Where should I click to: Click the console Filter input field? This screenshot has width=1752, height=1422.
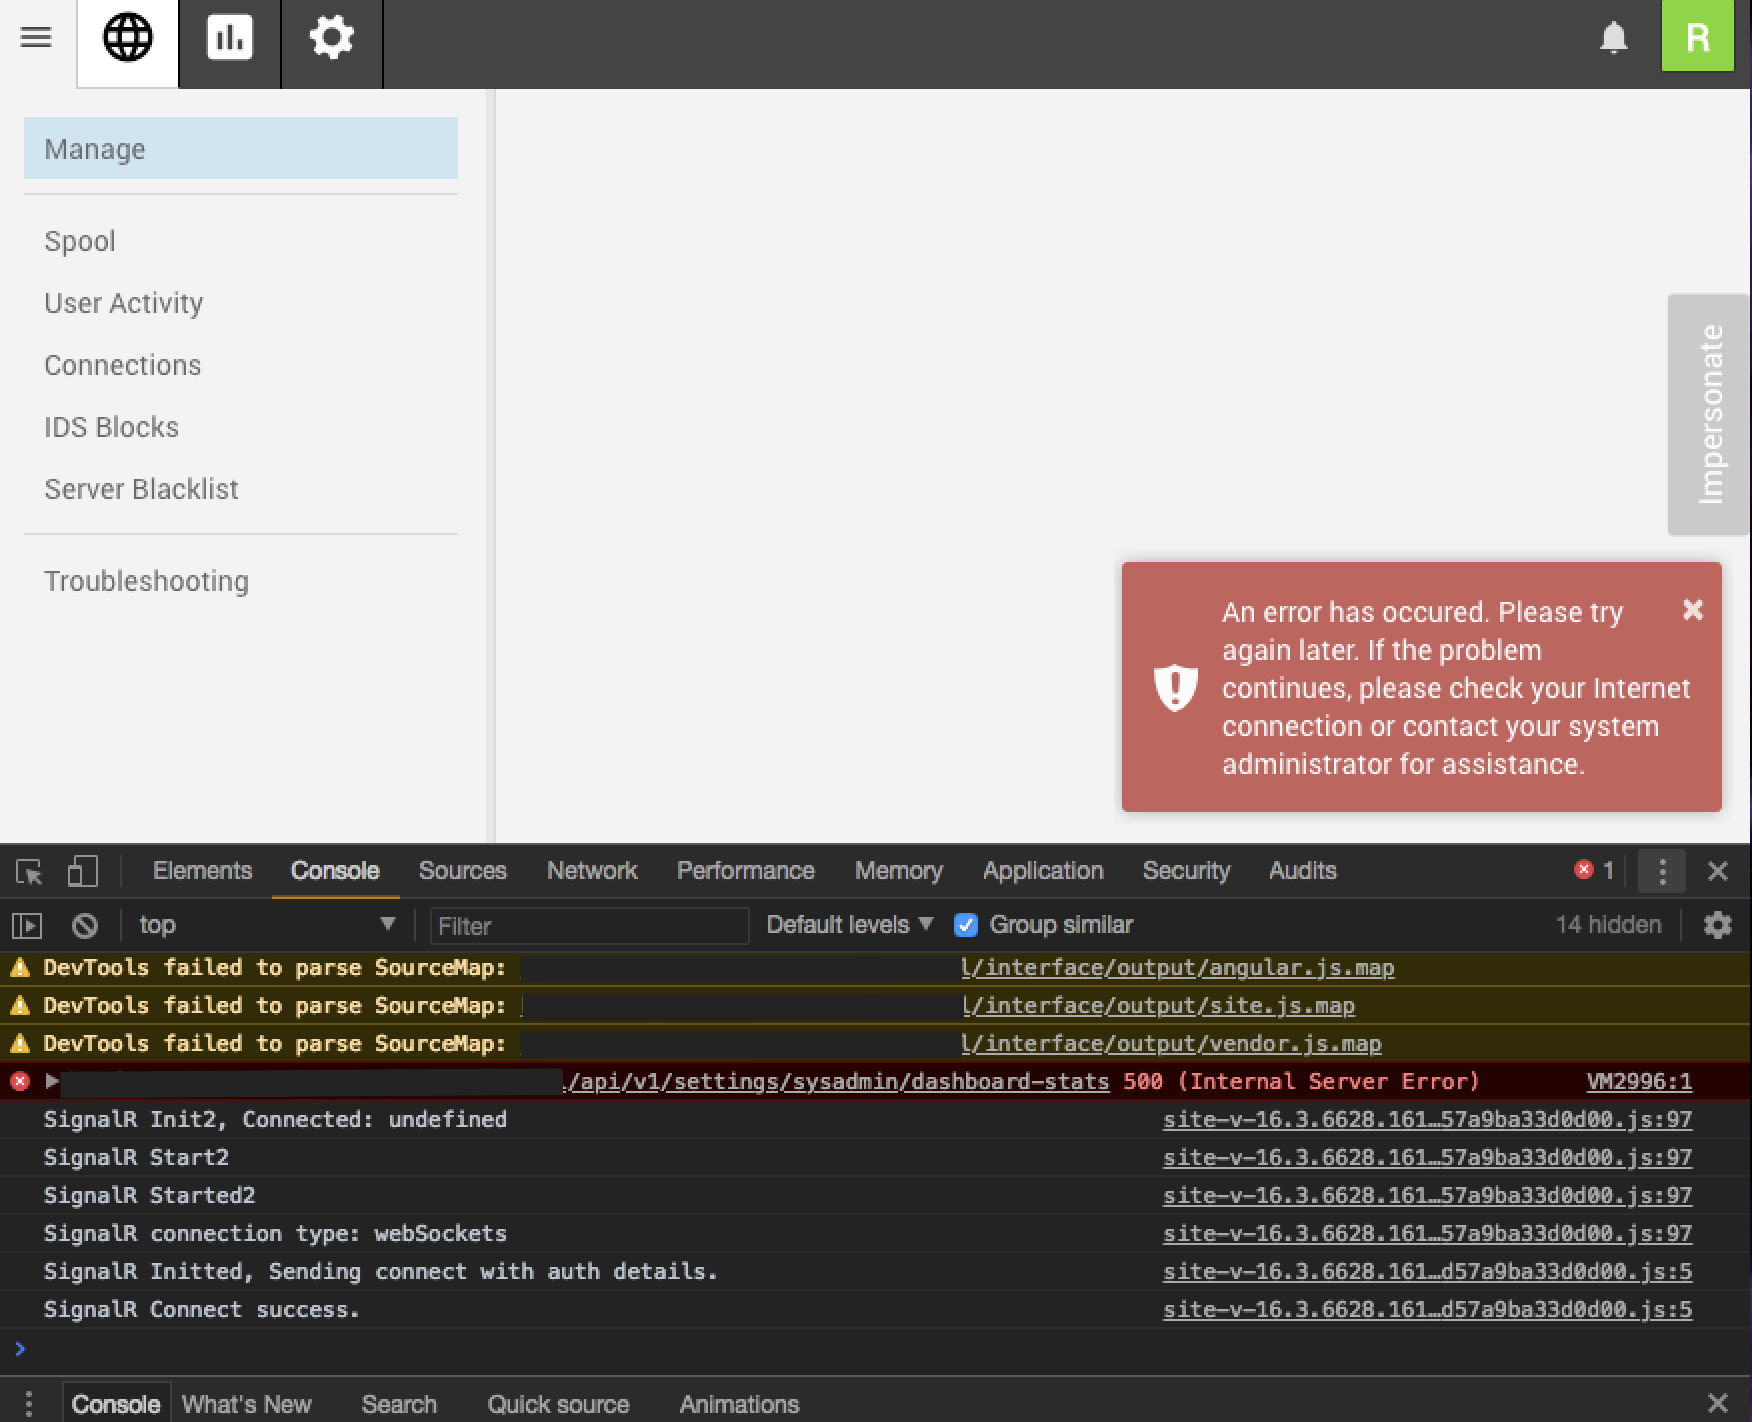click(588, 926)
